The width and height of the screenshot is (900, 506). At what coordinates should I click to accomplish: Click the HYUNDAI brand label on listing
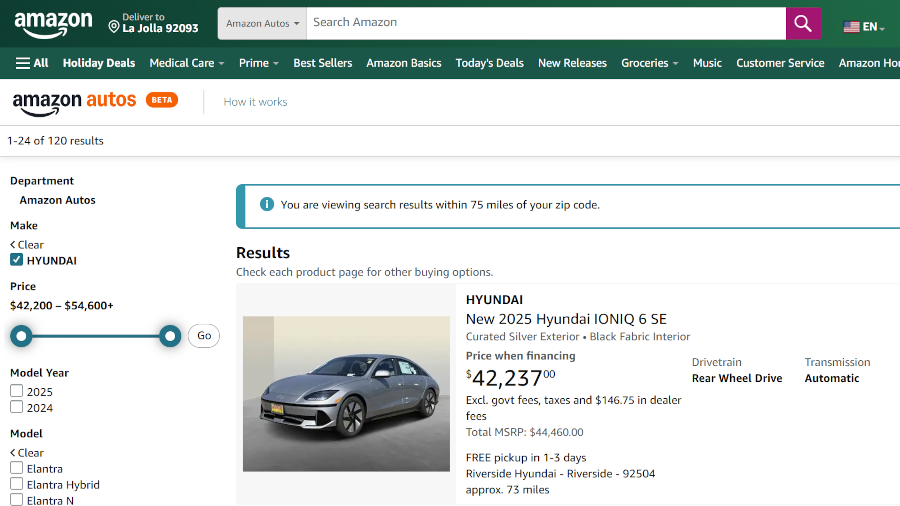click(x=494, y=299)
